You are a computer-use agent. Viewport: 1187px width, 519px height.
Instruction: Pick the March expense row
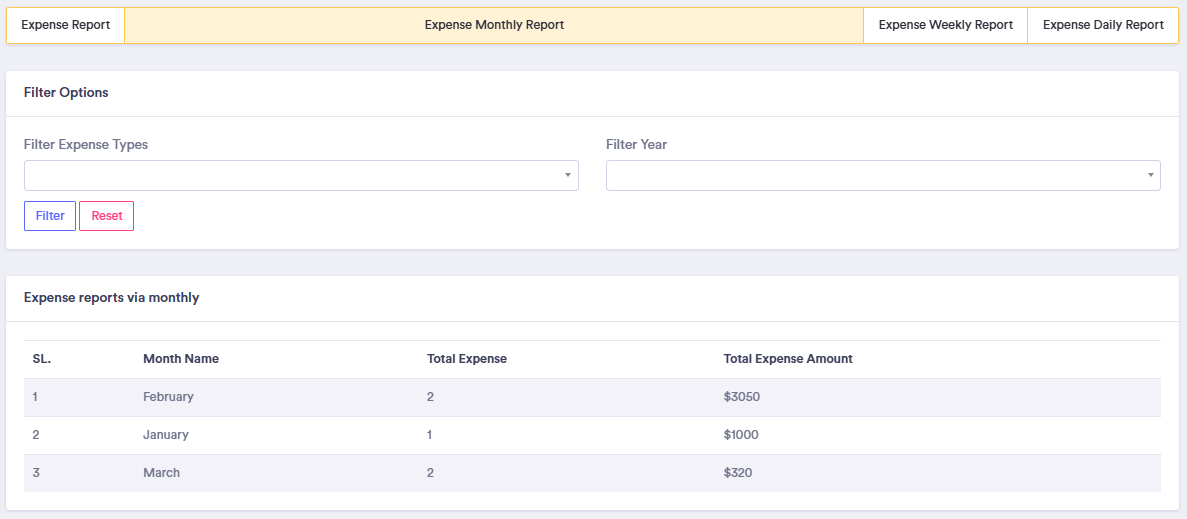click(161, 473)
